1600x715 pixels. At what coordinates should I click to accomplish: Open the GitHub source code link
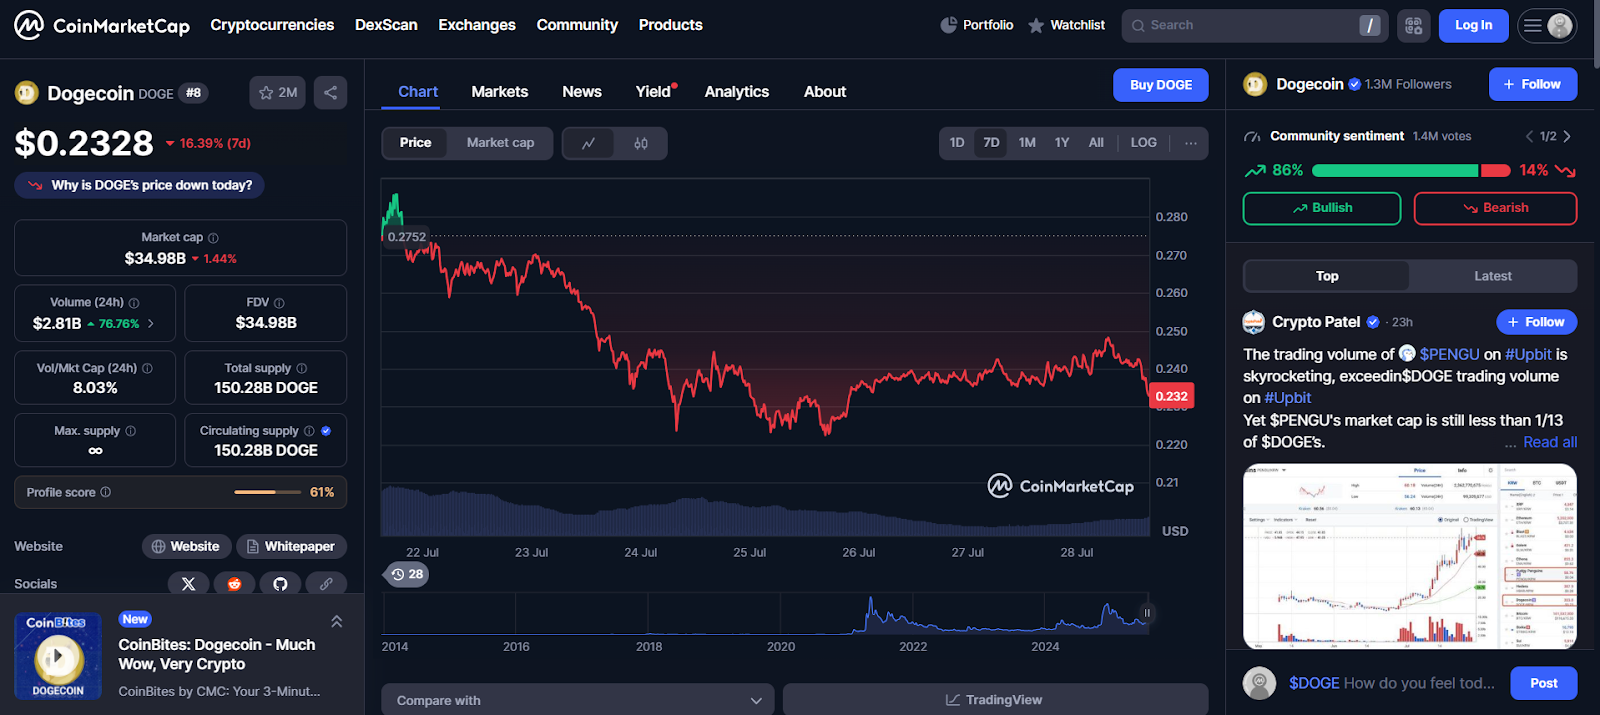click(x=280, y=584)
